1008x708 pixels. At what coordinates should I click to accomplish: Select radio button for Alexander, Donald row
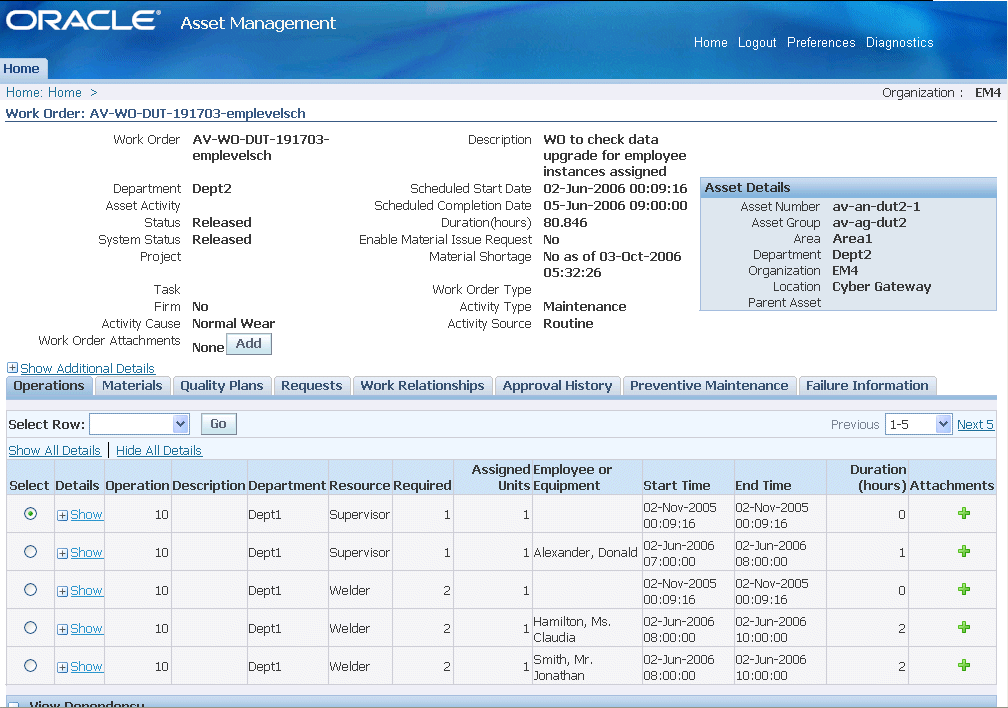30,552
